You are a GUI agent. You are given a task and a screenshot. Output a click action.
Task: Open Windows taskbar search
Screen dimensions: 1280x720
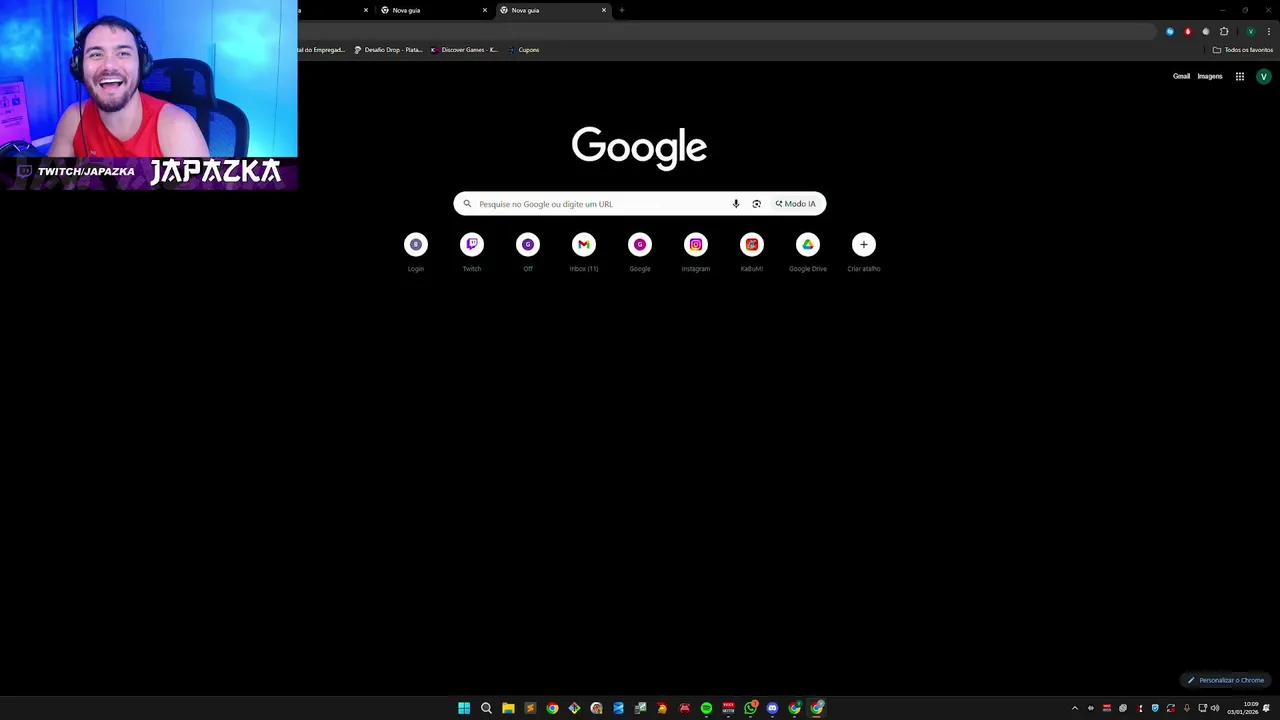point(486,708)
